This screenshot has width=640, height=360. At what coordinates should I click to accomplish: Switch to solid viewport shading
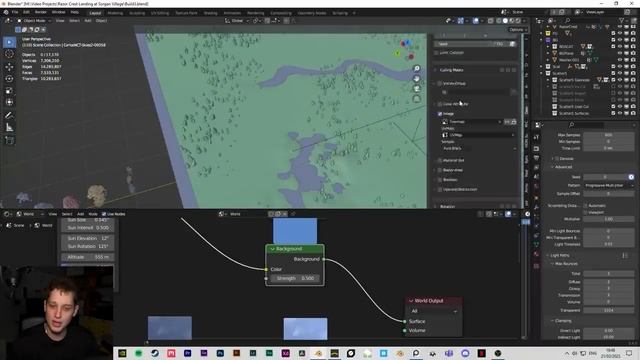tap(505, 20)
